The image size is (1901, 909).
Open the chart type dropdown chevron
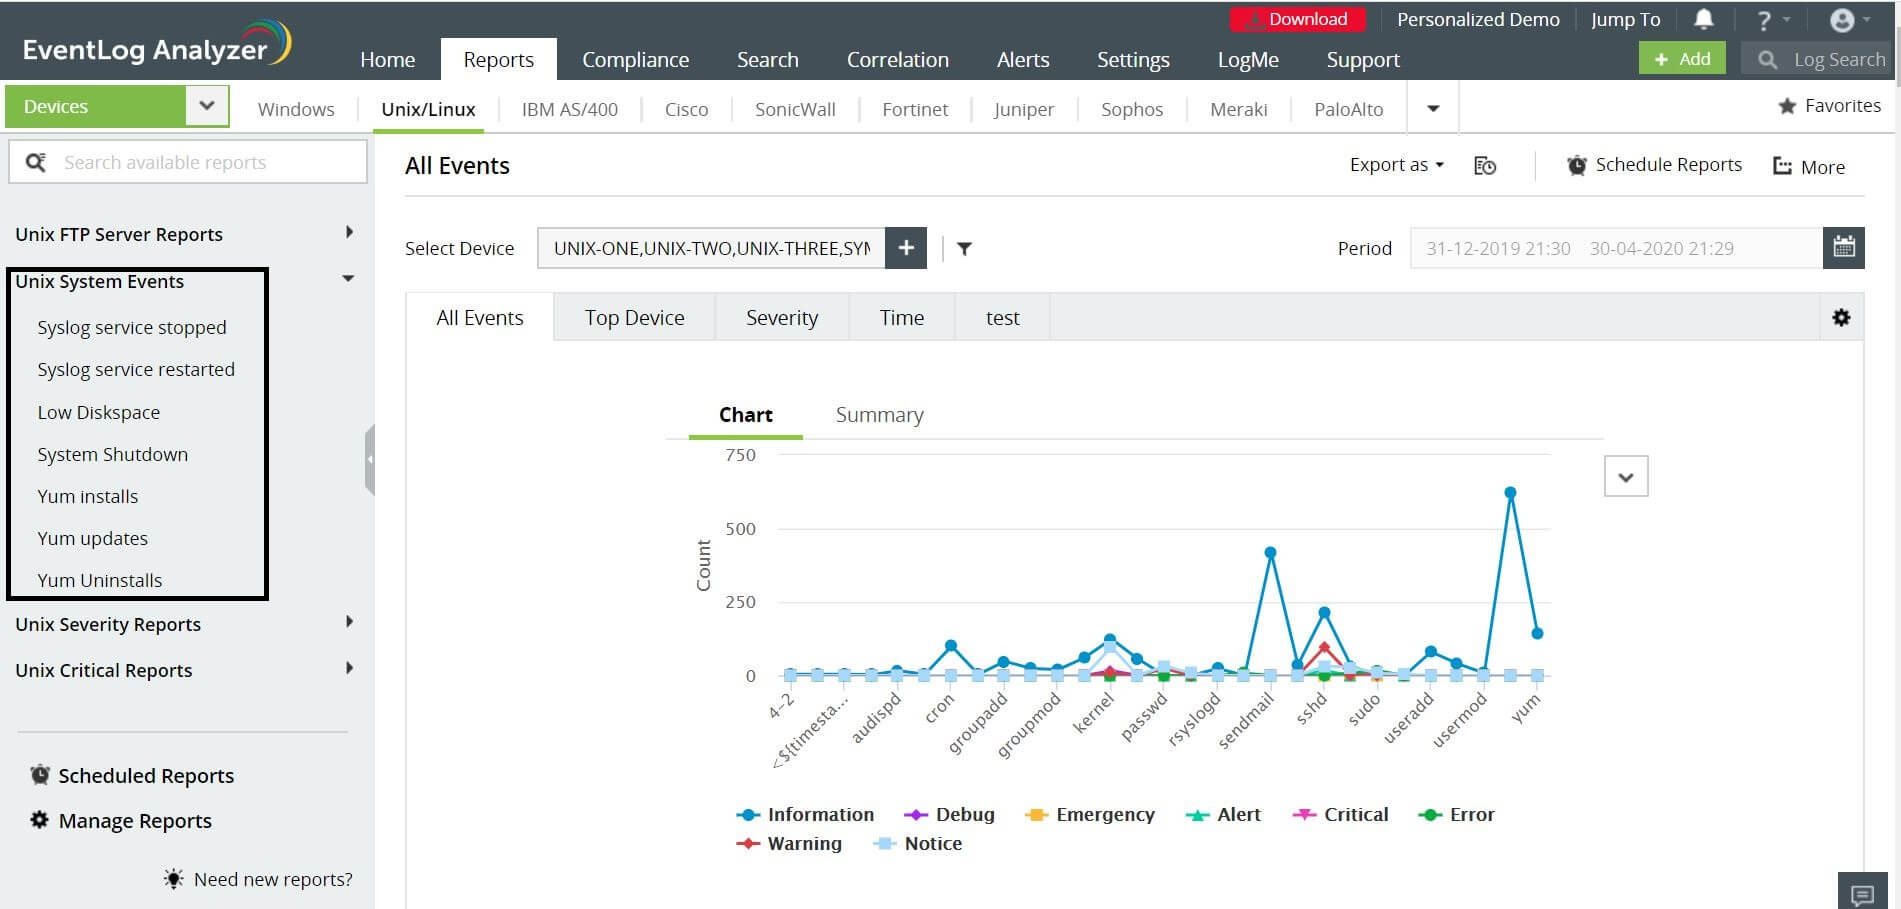pos(1626,477)
